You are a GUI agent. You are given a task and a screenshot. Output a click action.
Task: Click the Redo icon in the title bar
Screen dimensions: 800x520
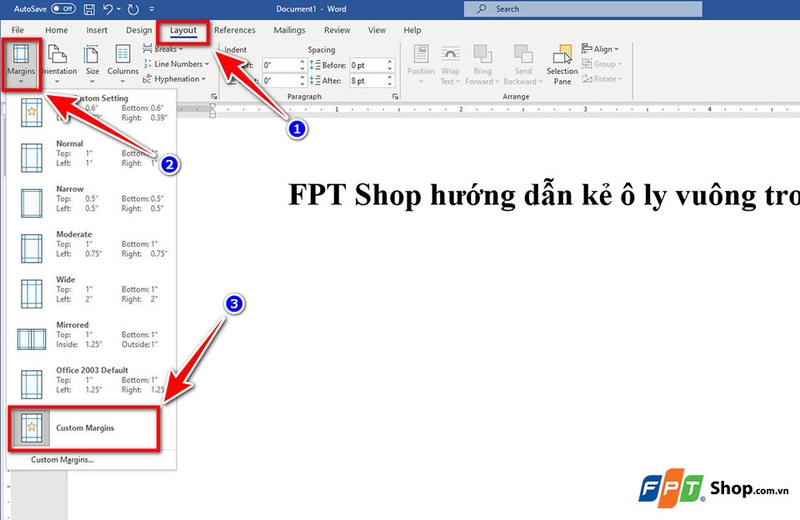[x=133, y=9]
